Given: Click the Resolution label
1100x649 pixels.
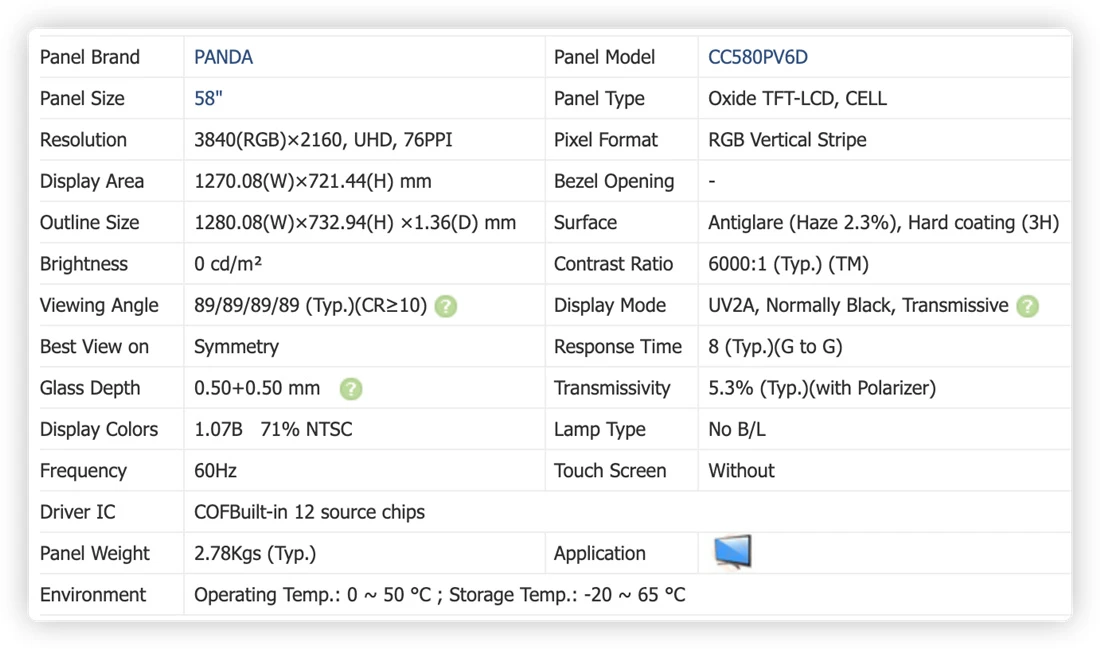Looking at the screenshot, I should pyautogui.click(x=83, y=140).
